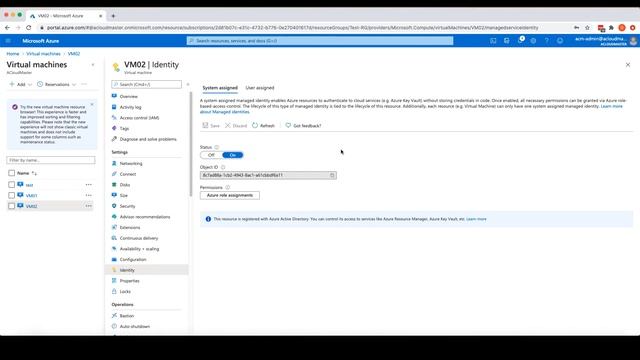The image size is (640, 360).
Task: Focus the resource menu search box
Action: click(147, 84)
